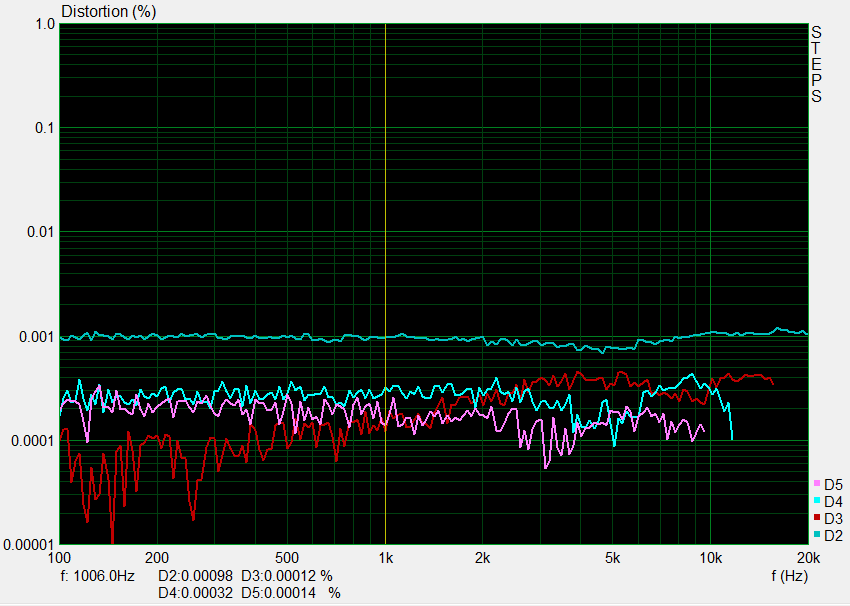The image size is (850, 606).
Task: Click the D4:0.00032 readout value
Action: (196, 593)
